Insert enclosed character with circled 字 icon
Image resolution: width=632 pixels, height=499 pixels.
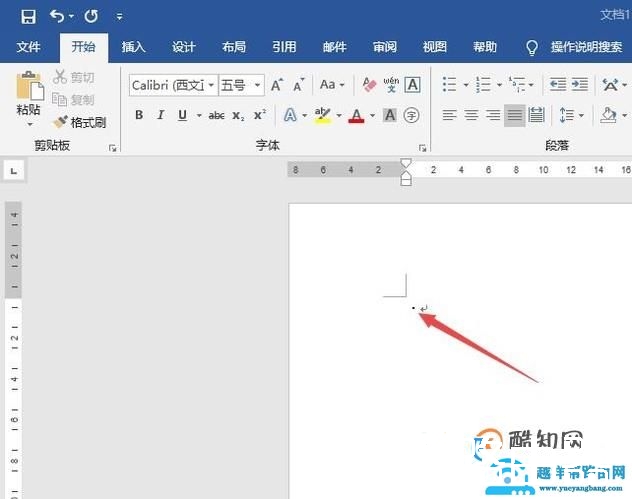[412, 115]
